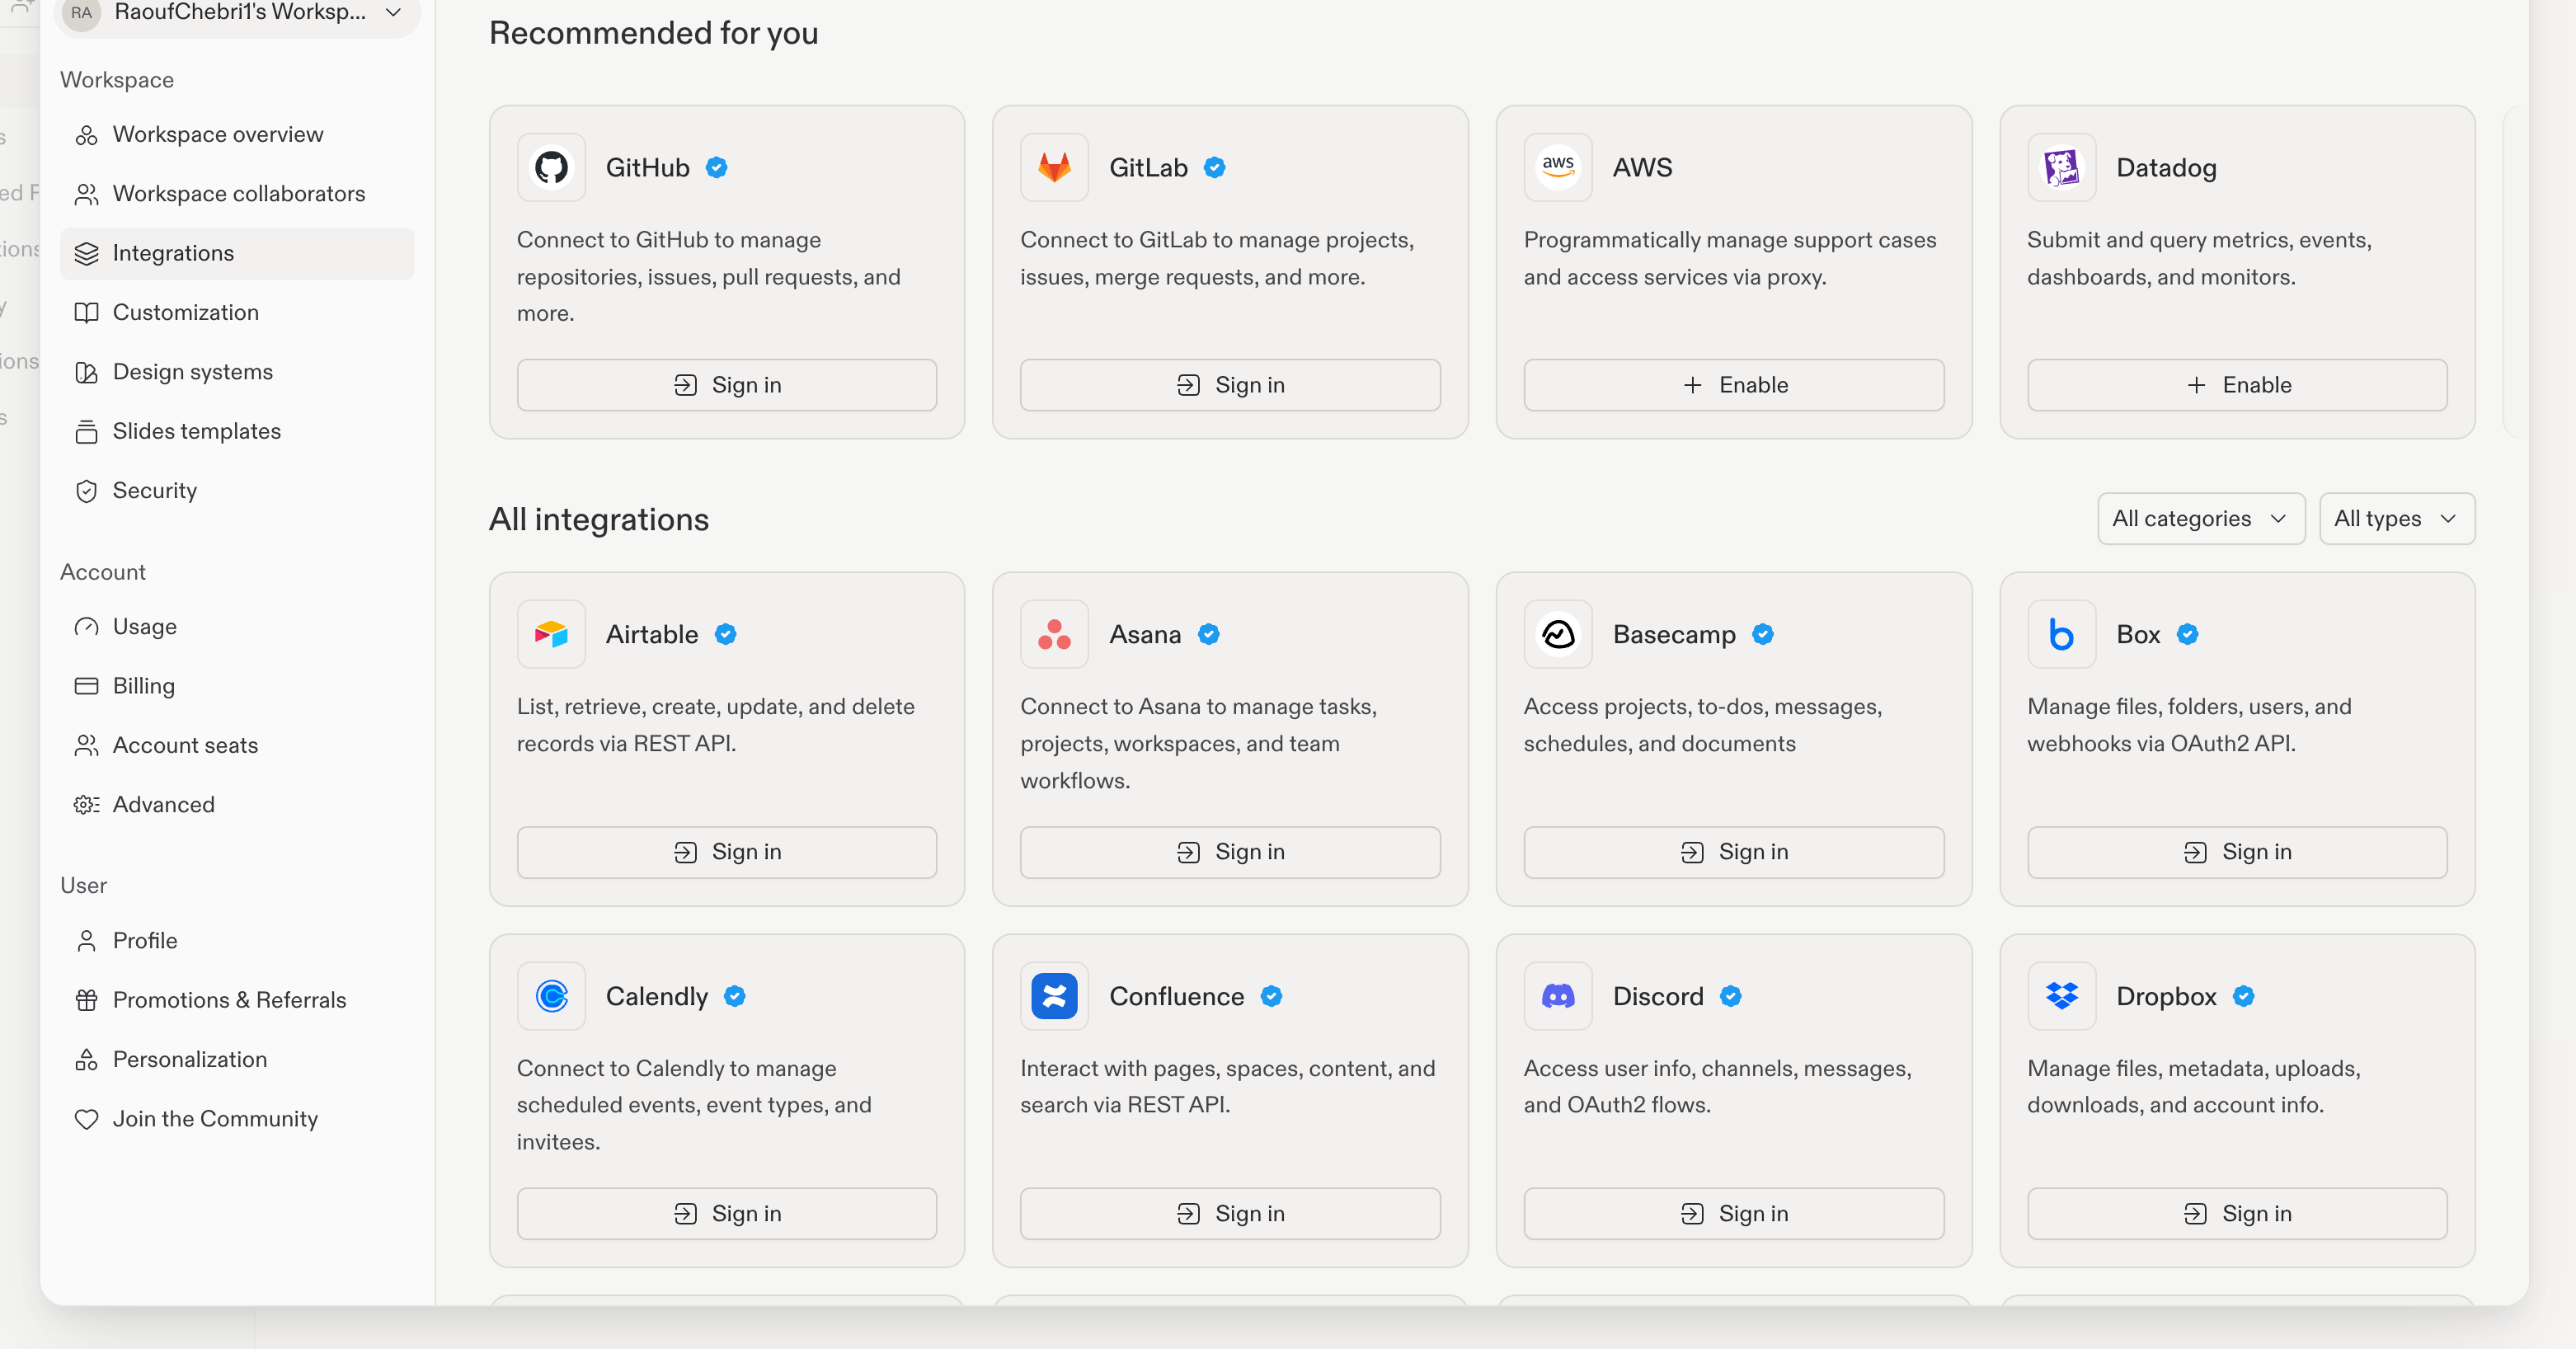
Task: Sign in to Airtable
Action: pyautogui.click(x=727, y=852)
